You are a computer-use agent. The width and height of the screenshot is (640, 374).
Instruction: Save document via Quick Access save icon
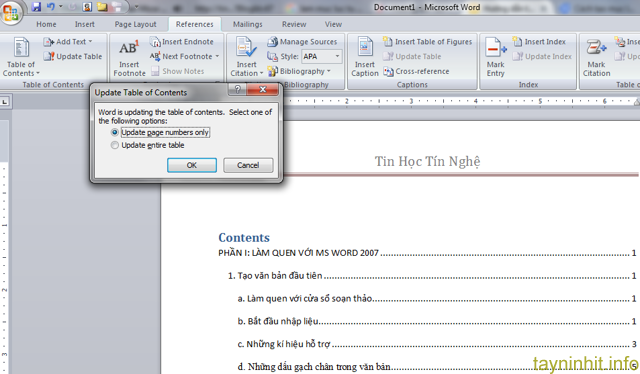tap(36, 7)
